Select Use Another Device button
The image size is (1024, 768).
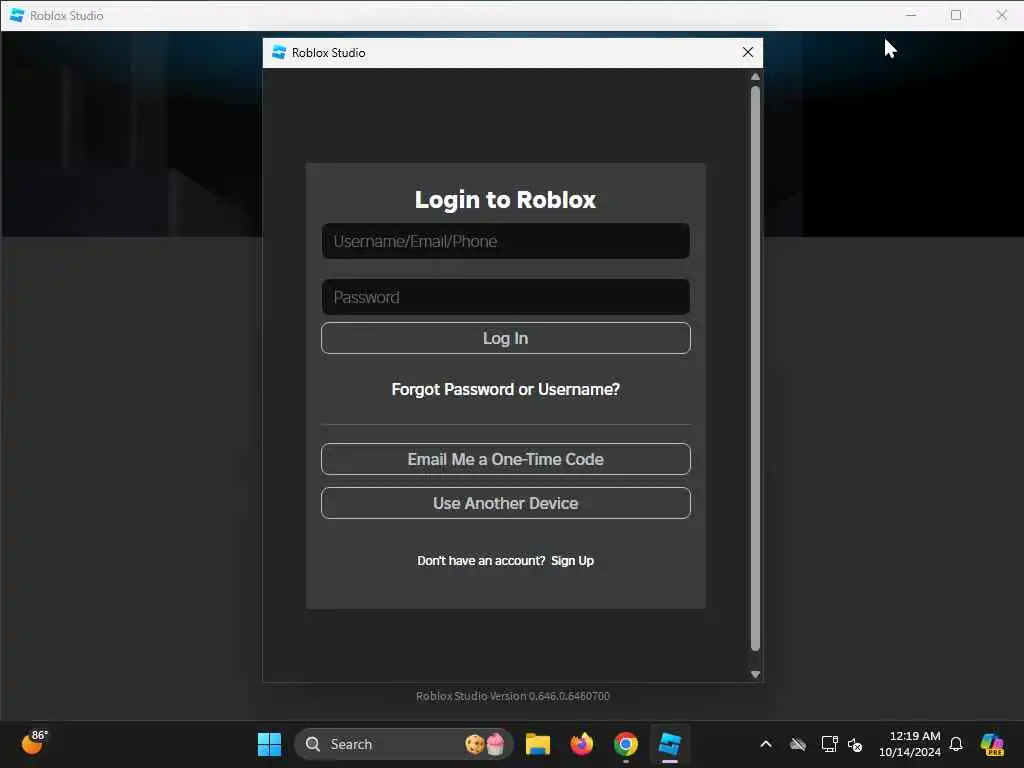505,503
